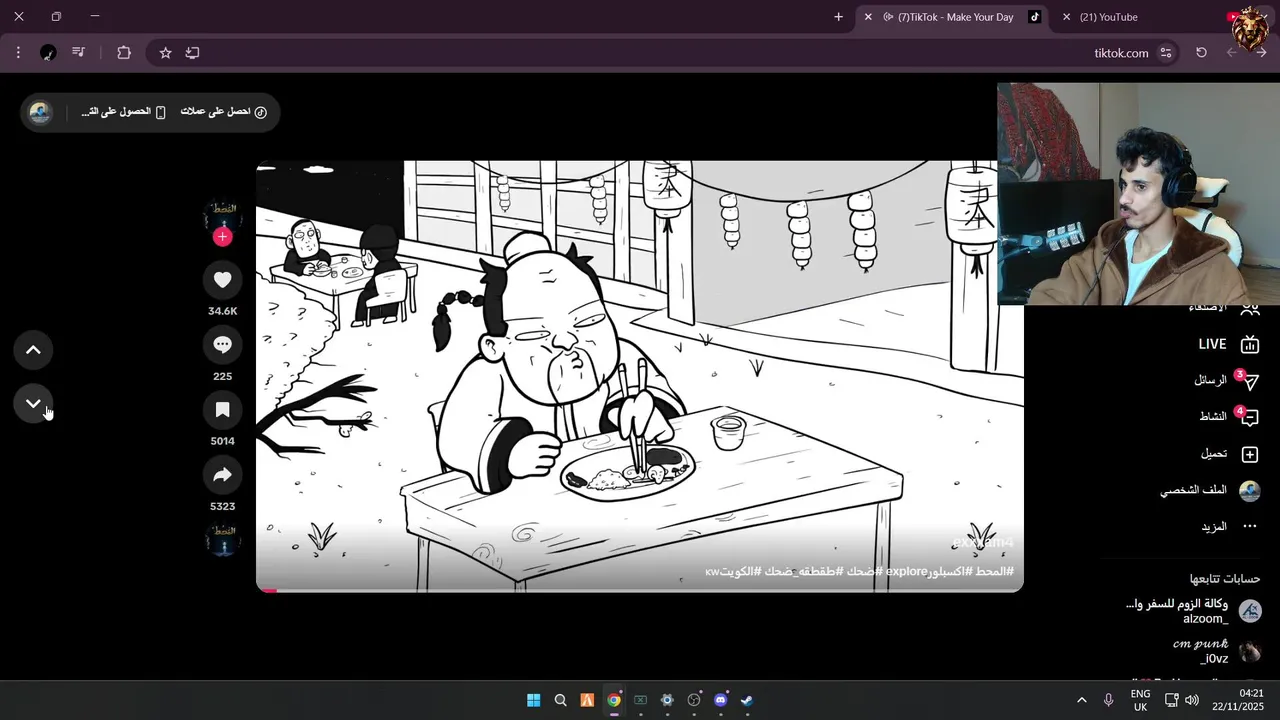Click the three dots More icon

coord(1249,526)
